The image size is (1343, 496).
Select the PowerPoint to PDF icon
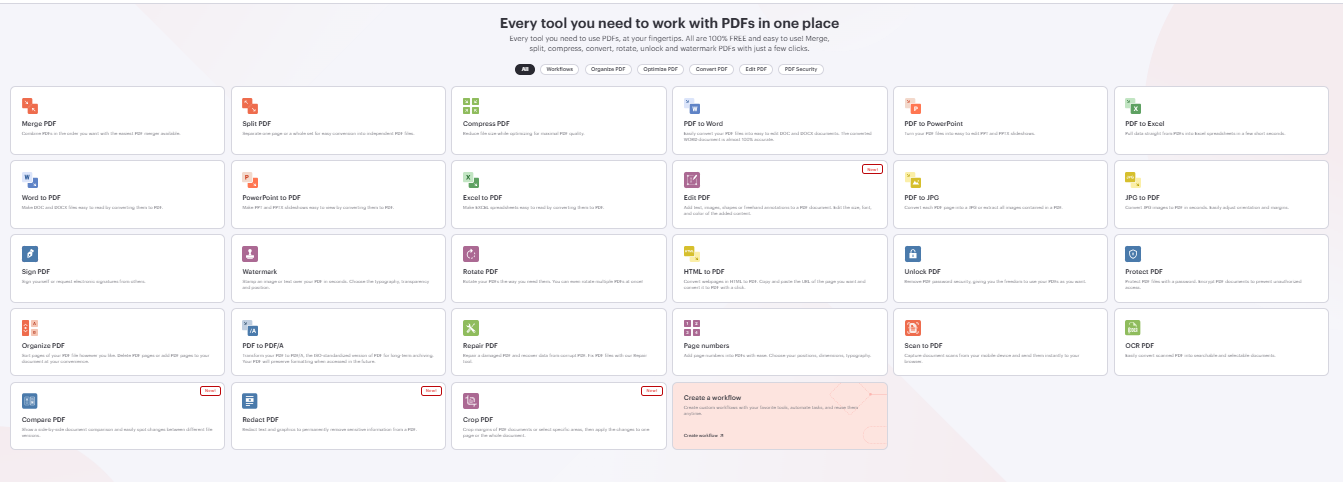pos(250,180)
